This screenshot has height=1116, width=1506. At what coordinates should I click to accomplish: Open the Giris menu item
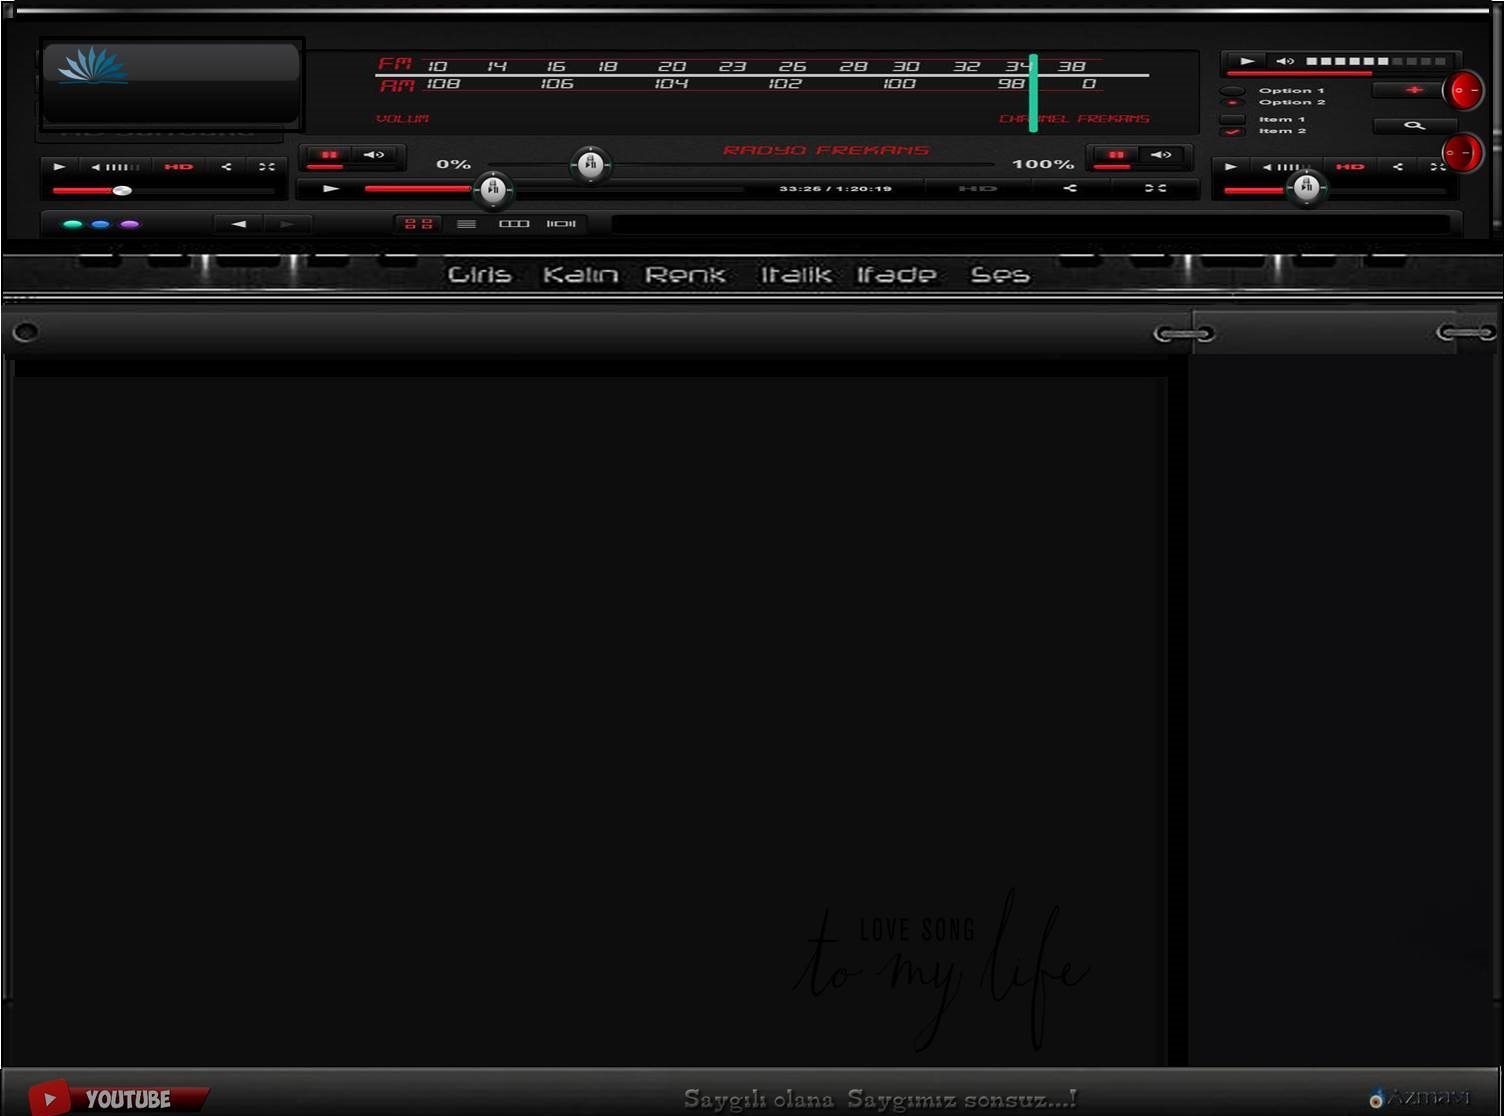[479, 275]
